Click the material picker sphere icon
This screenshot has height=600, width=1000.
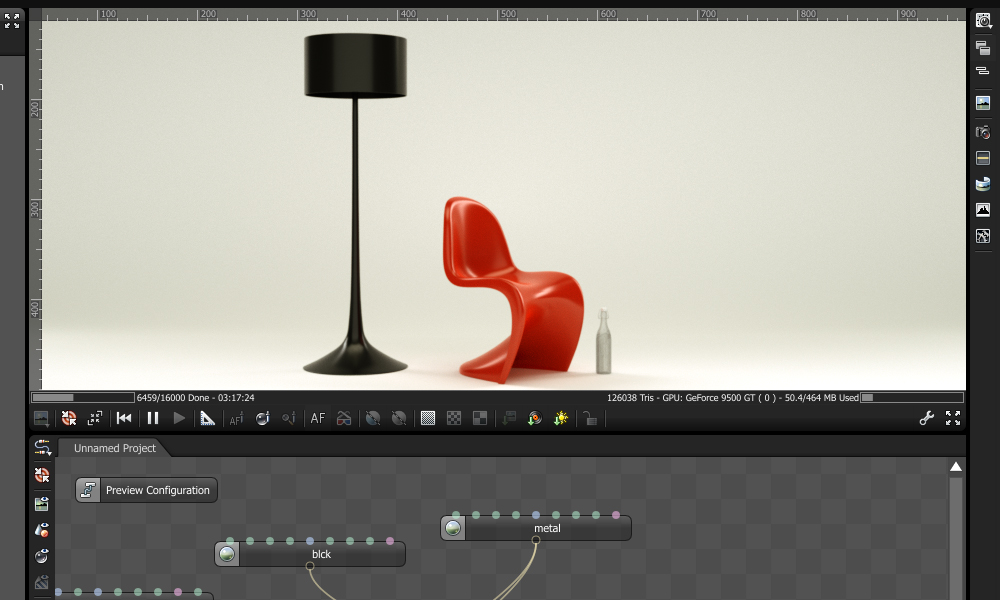click(262, 418)
